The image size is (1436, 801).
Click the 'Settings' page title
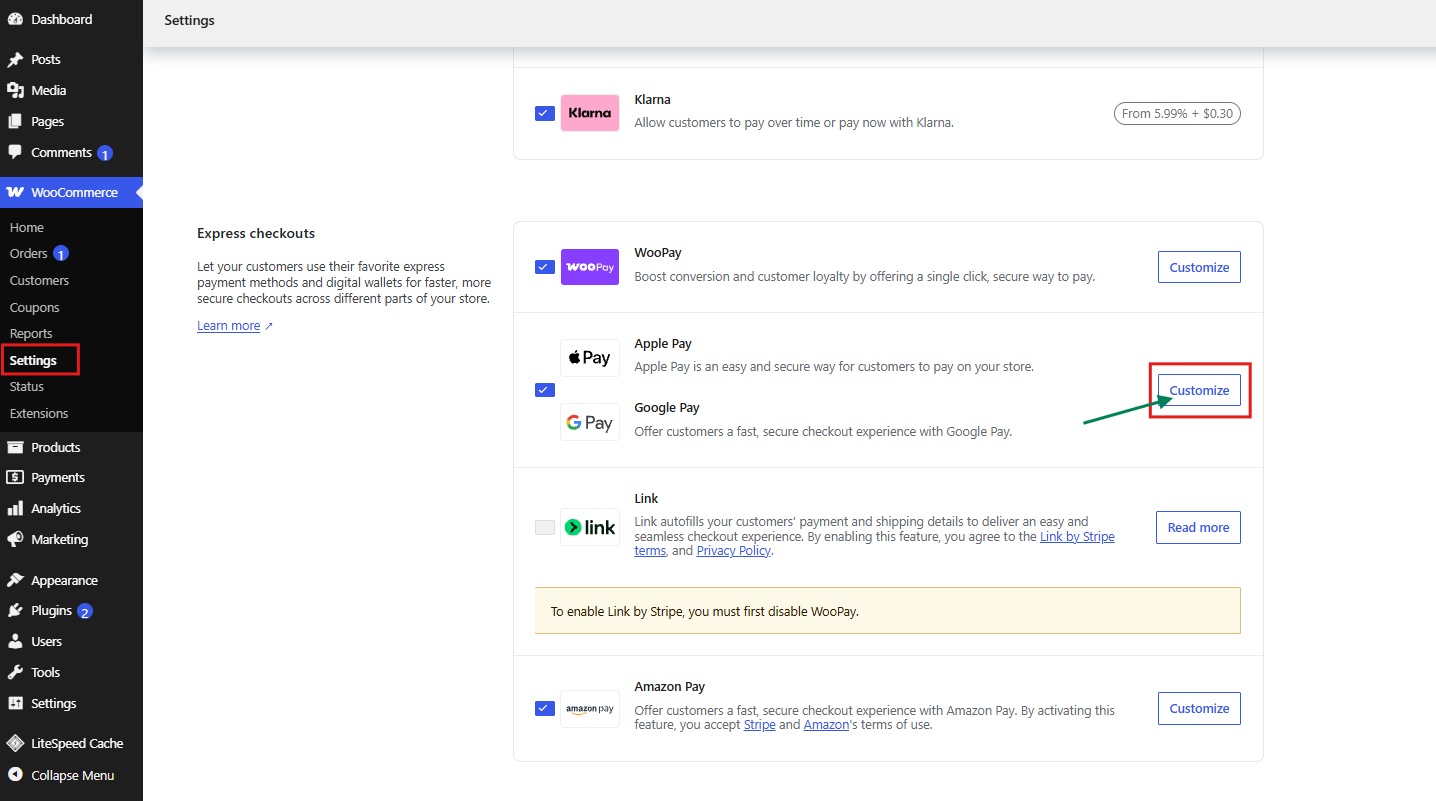click(189, 20)
